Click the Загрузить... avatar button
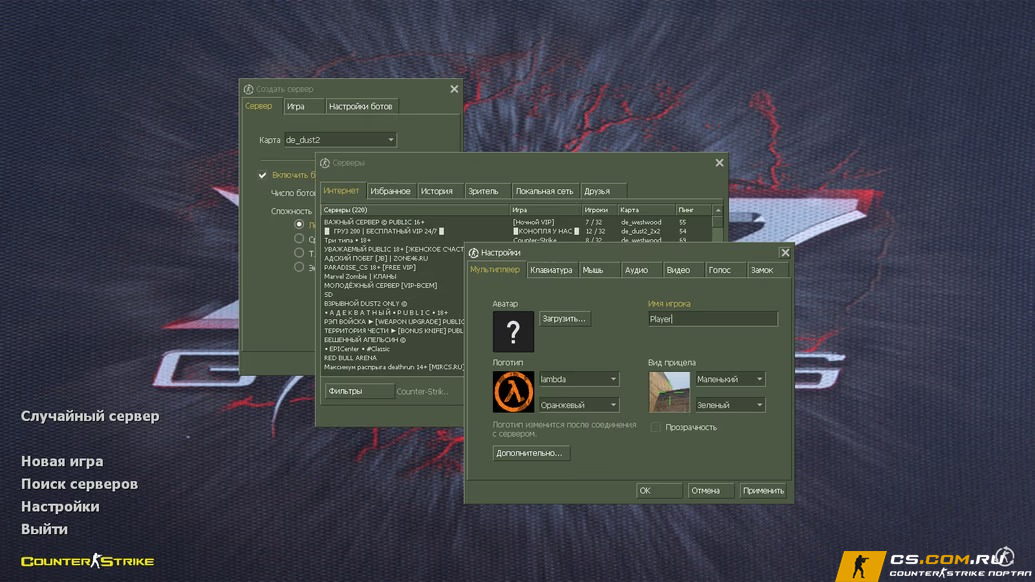This screenshot has width=1035, height=582. click(564, 319)
